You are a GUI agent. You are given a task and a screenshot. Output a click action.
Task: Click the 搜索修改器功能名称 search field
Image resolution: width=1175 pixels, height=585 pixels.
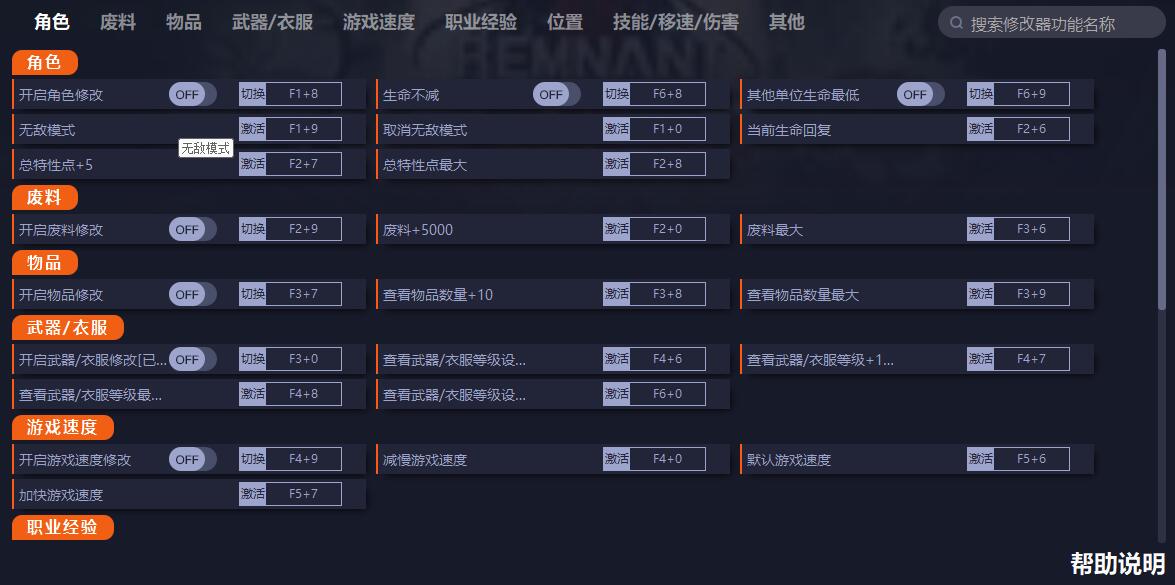[1052, 23]
